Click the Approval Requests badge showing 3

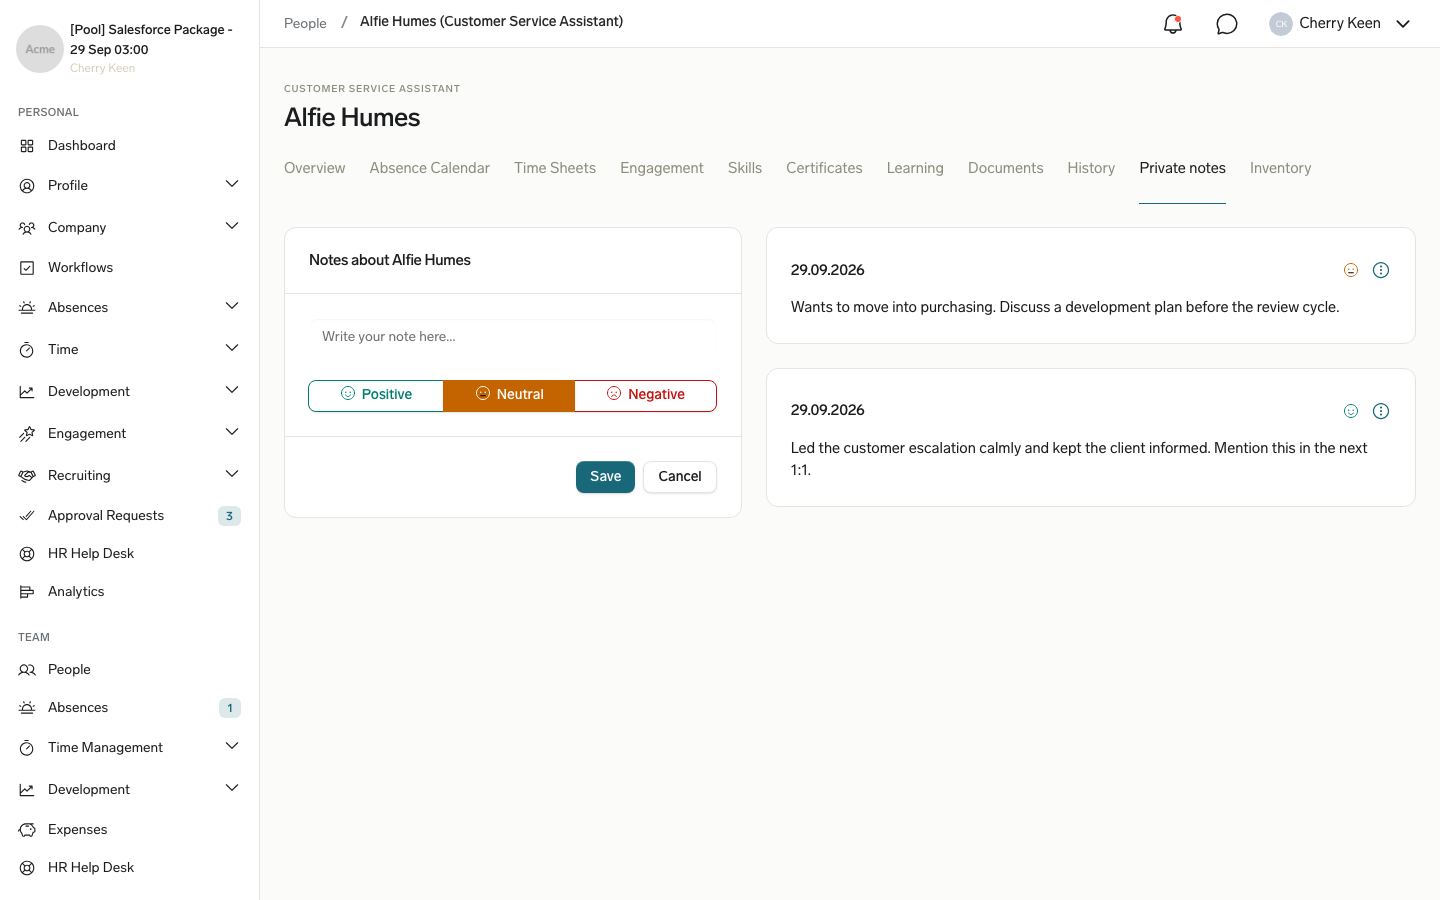[x=229, y=516]
